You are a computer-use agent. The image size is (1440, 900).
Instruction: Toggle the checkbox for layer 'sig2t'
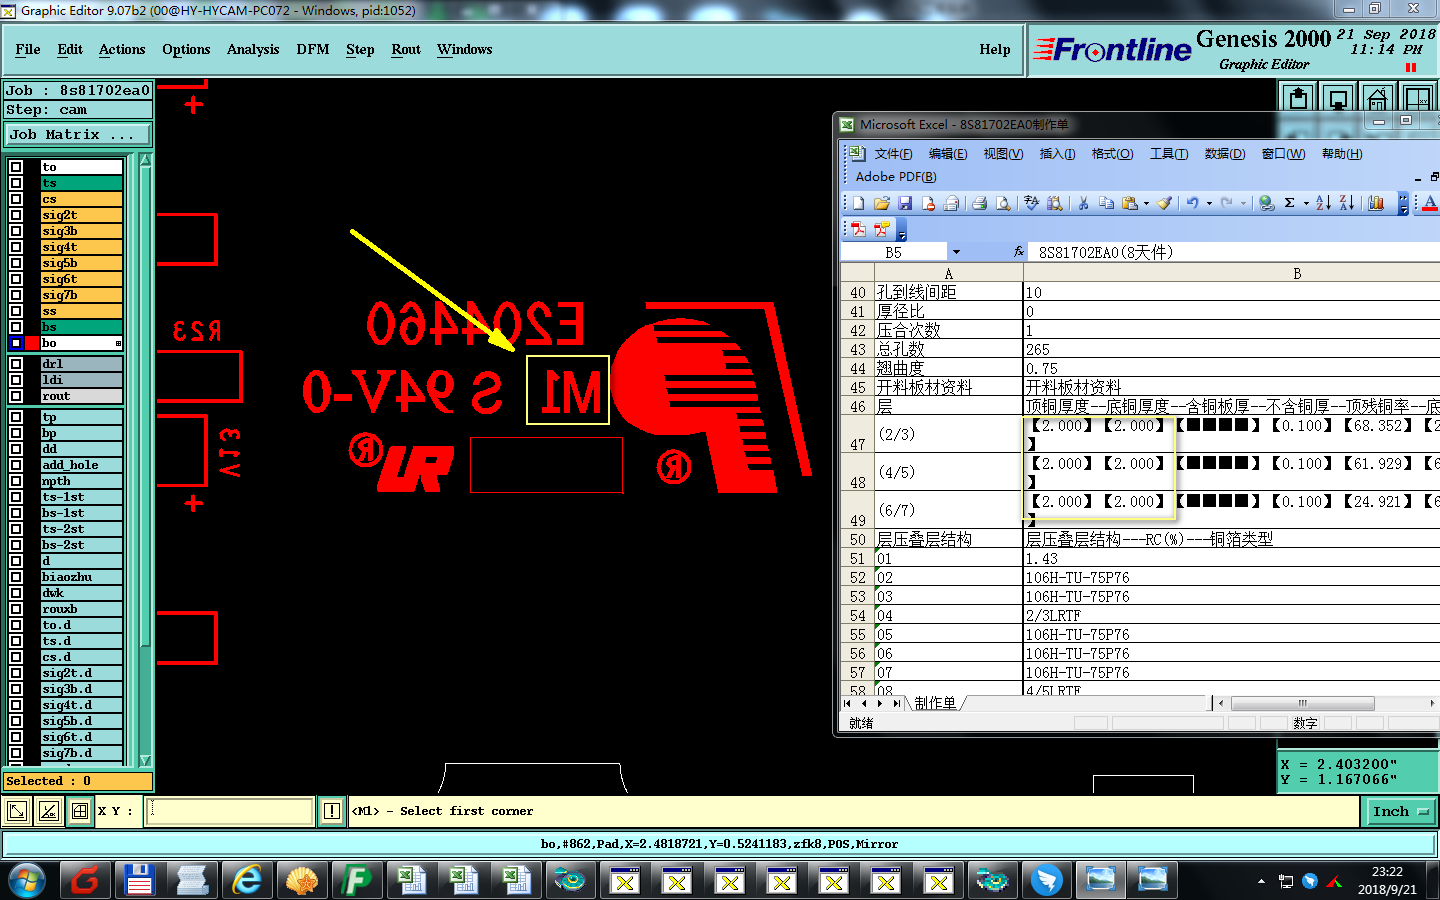(16, 215)
